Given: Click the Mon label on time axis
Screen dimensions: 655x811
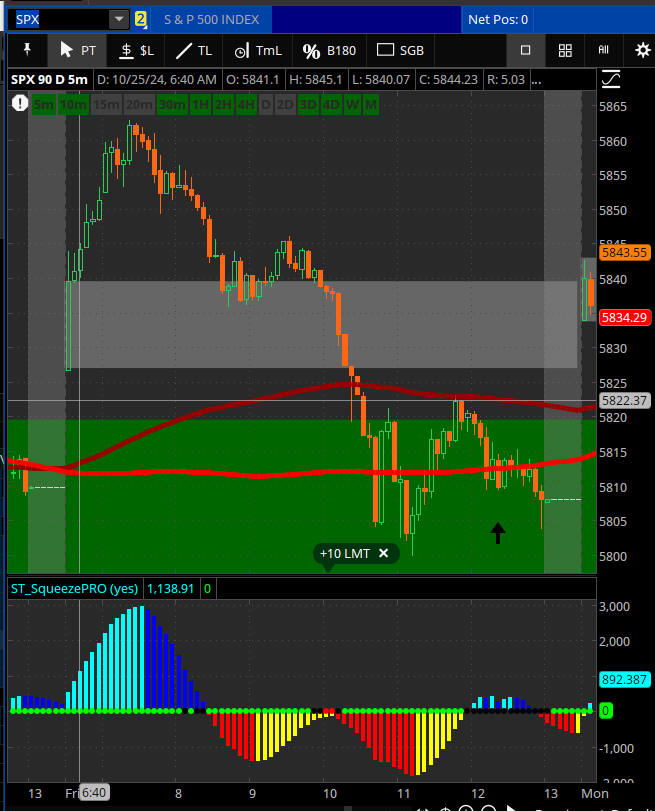Looking at the screenshot, I should pyautogui.click(x=595, y=793).
